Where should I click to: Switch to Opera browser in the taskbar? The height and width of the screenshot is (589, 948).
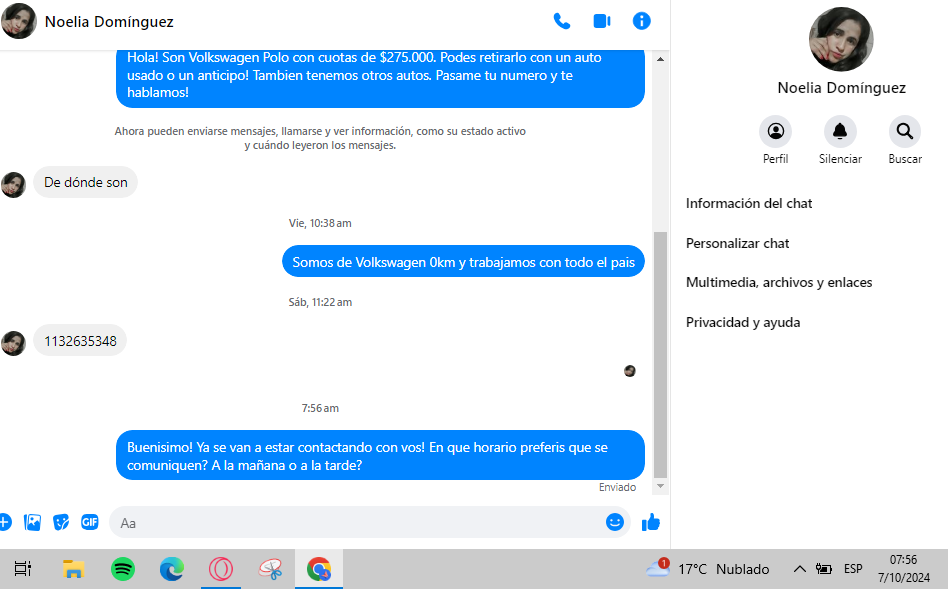click(x=221, y=569)
